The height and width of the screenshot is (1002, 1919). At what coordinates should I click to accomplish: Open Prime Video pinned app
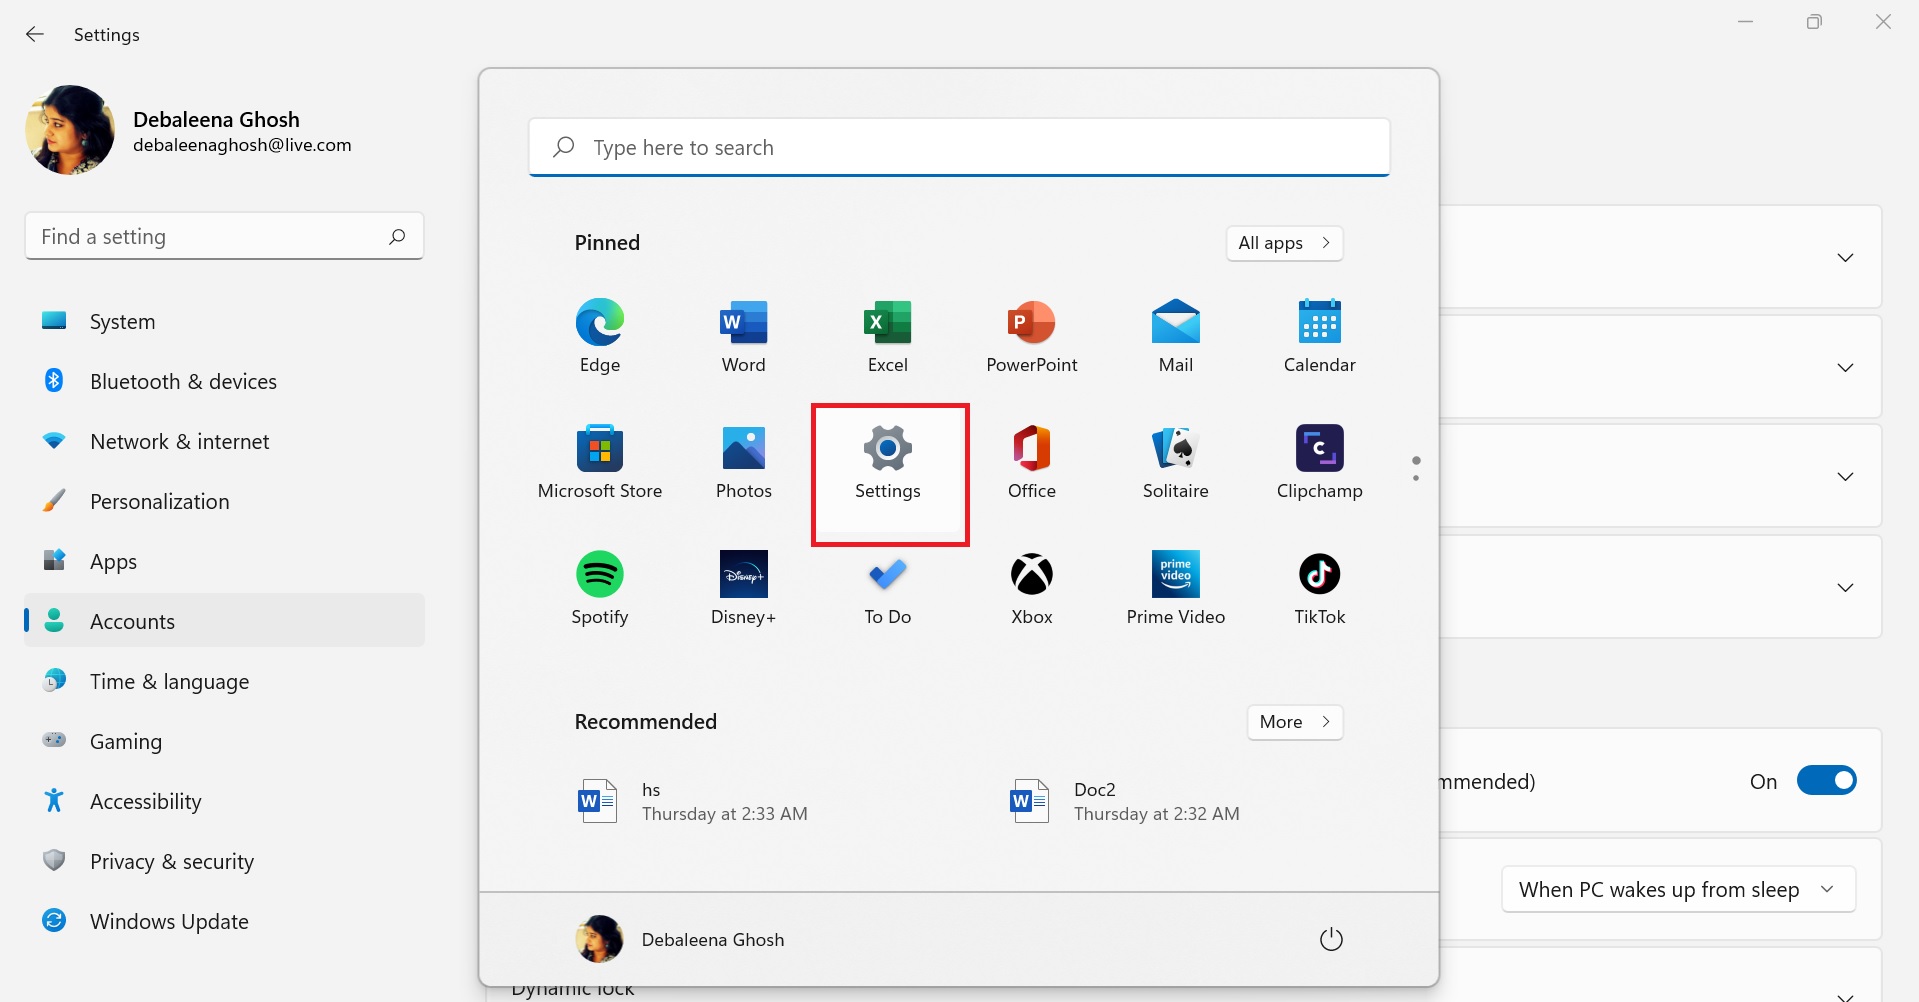(x=1176, y=588)
